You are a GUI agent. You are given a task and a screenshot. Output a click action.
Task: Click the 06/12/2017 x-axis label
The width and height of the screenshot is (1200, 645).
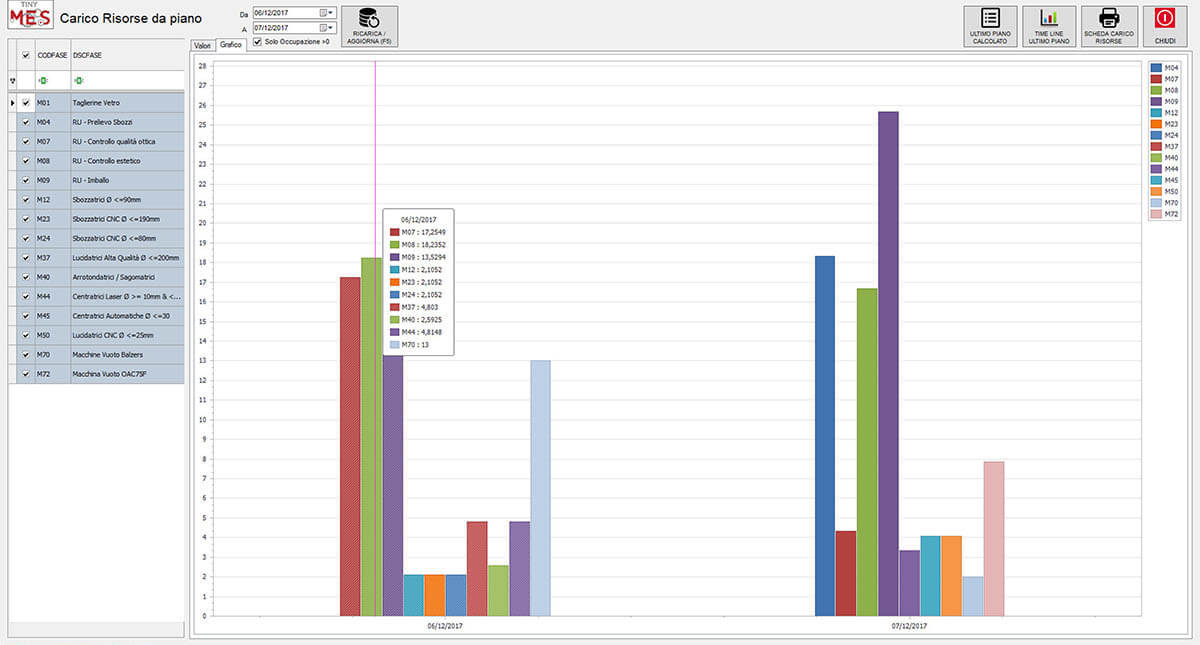445,626
